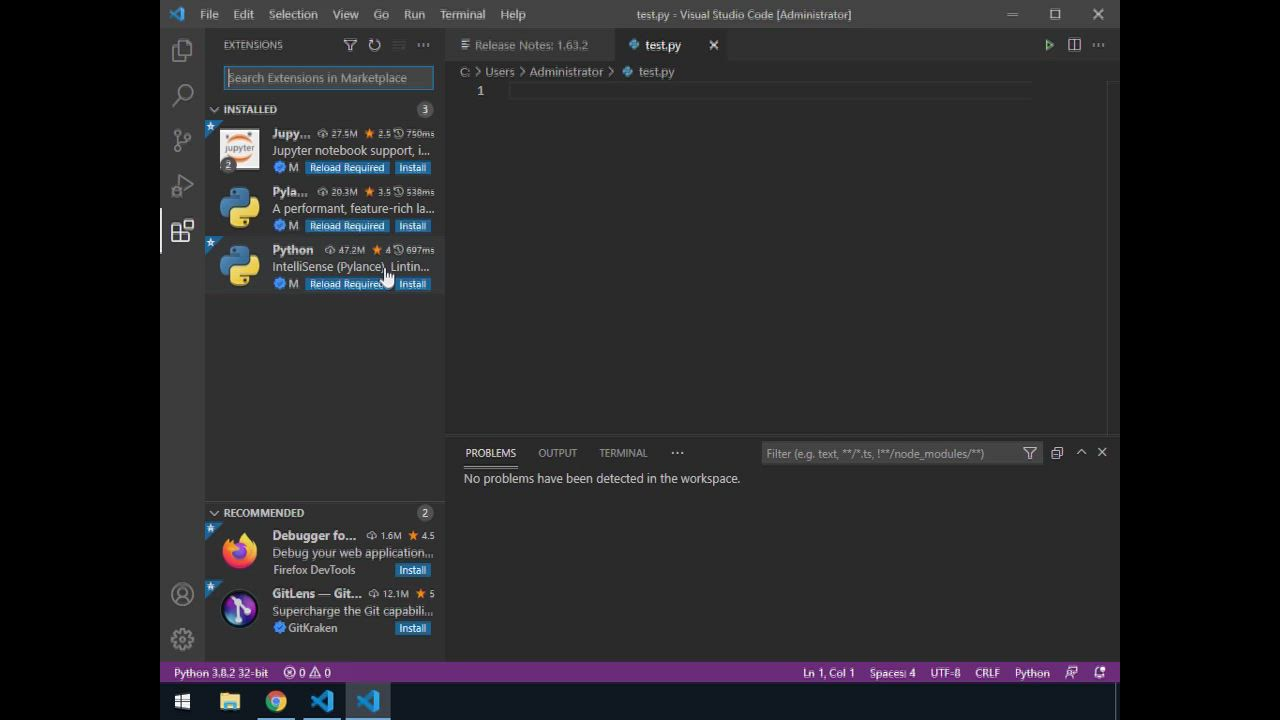Maximize the bottom panel size
Viewport: 1280px width, 720px height.
coord(1081,453)
